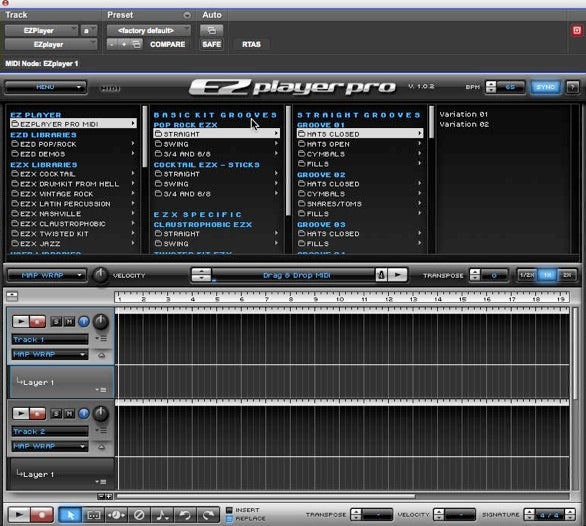Select SWING under Pop Rock EZX
This screenshot has height=526, width=586.
[x=216, y=144]
